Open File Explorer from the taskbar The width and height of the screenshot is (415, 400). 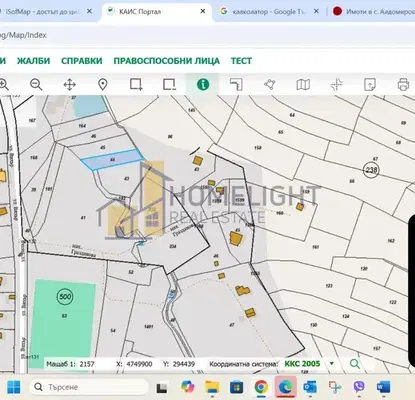(x=212, y=387)
